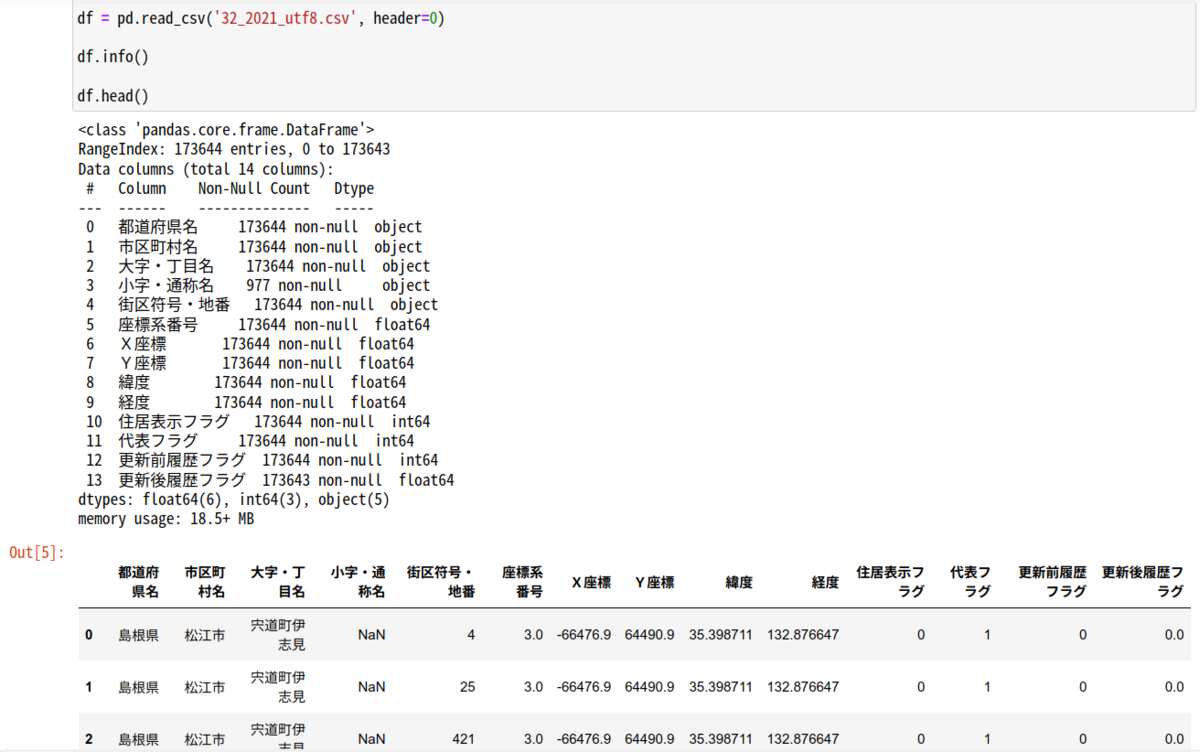1200x752 pixels.
Task: Select the 緯度 column header
Action: [738, 583]
